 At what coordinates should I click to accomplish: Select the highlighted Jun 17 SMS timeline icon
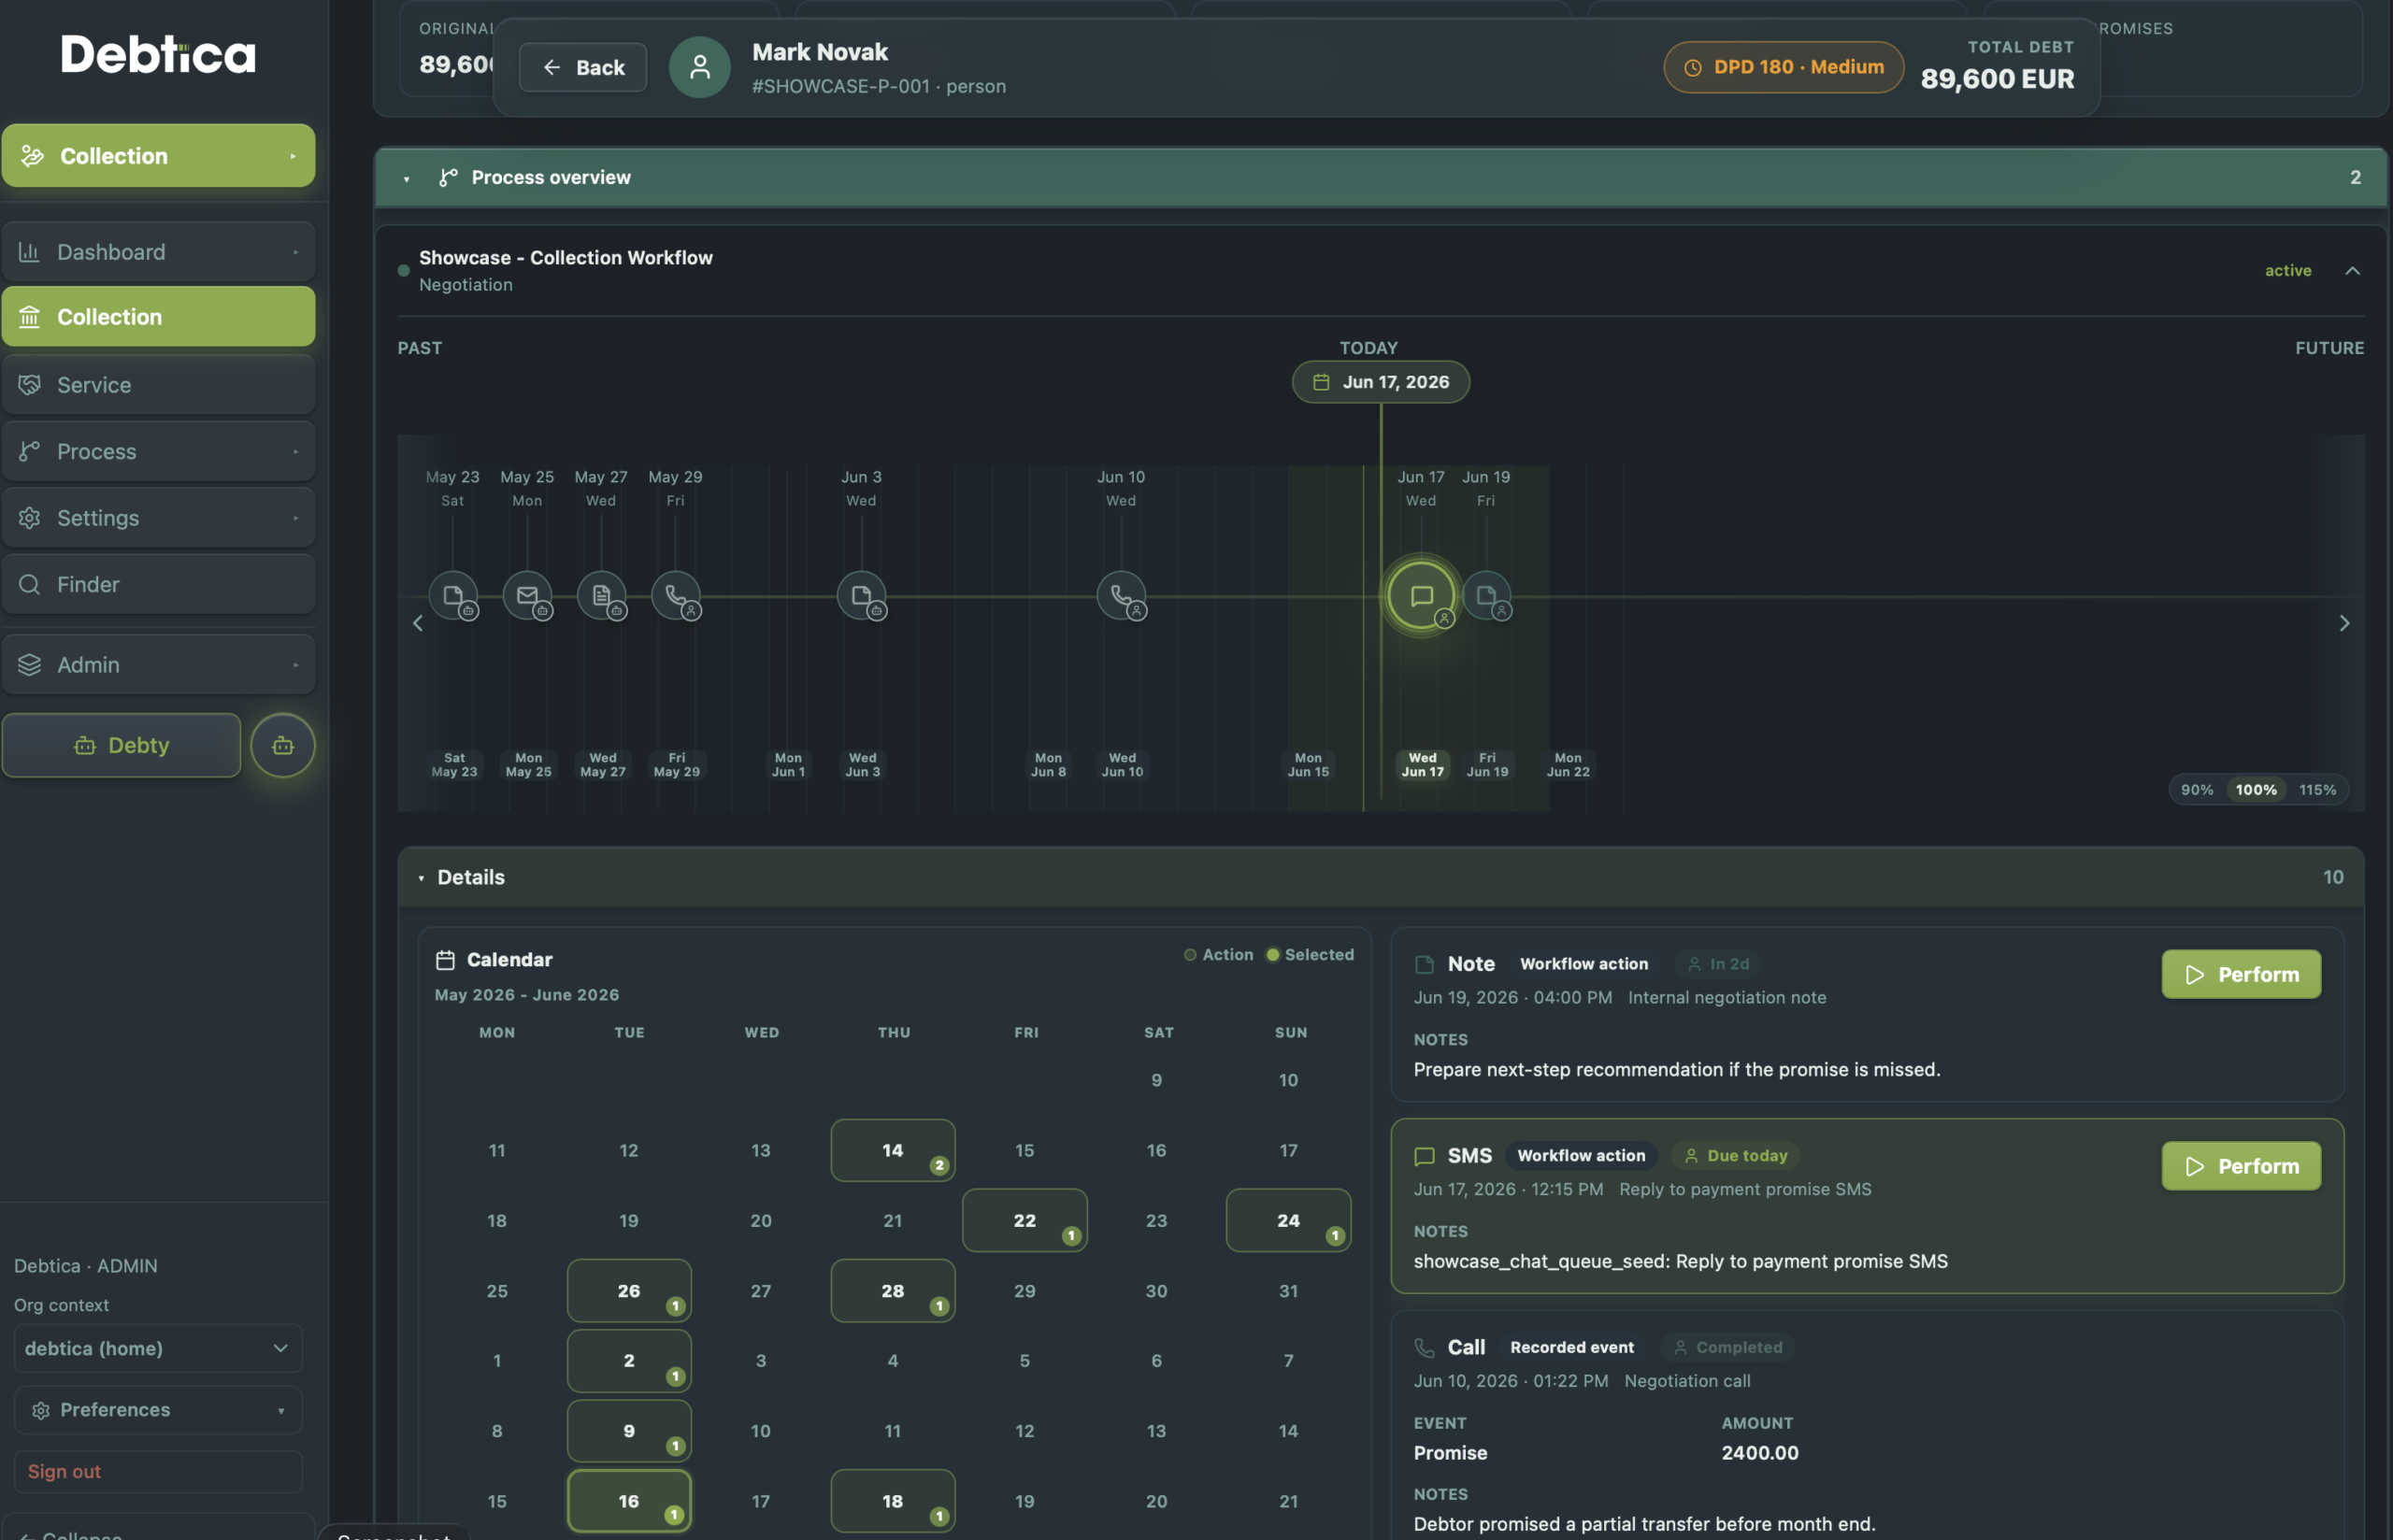(1421, 596)
